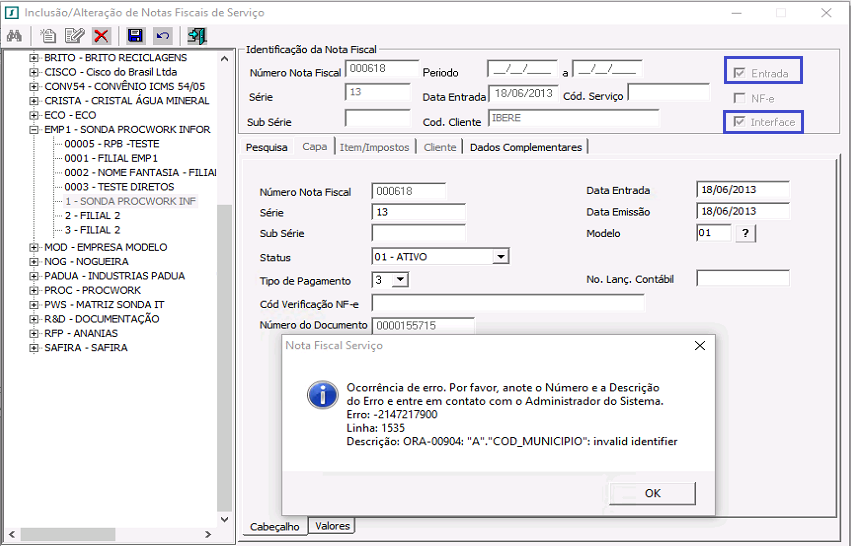Click the Sub Série field in Capa
The width and height of the screenshot is (851, 546).
(418, 233)
